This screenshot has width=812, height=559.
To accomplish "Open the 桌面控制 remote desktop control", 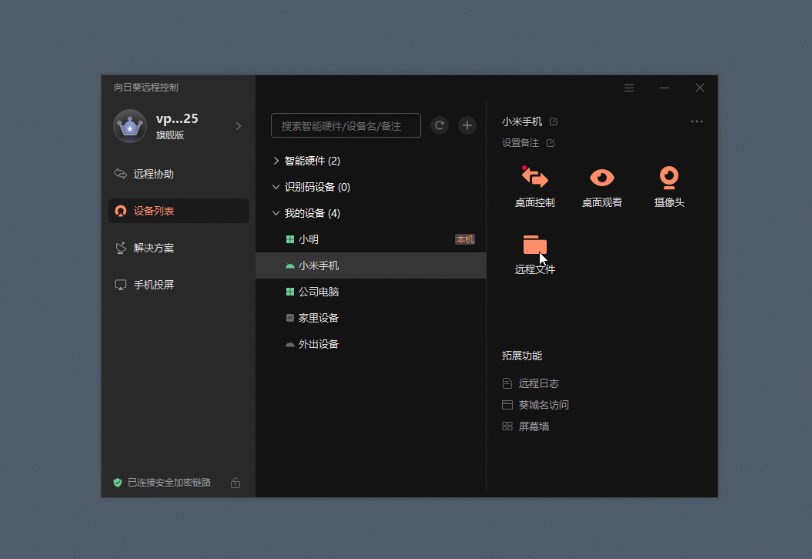I will point(534,187).
